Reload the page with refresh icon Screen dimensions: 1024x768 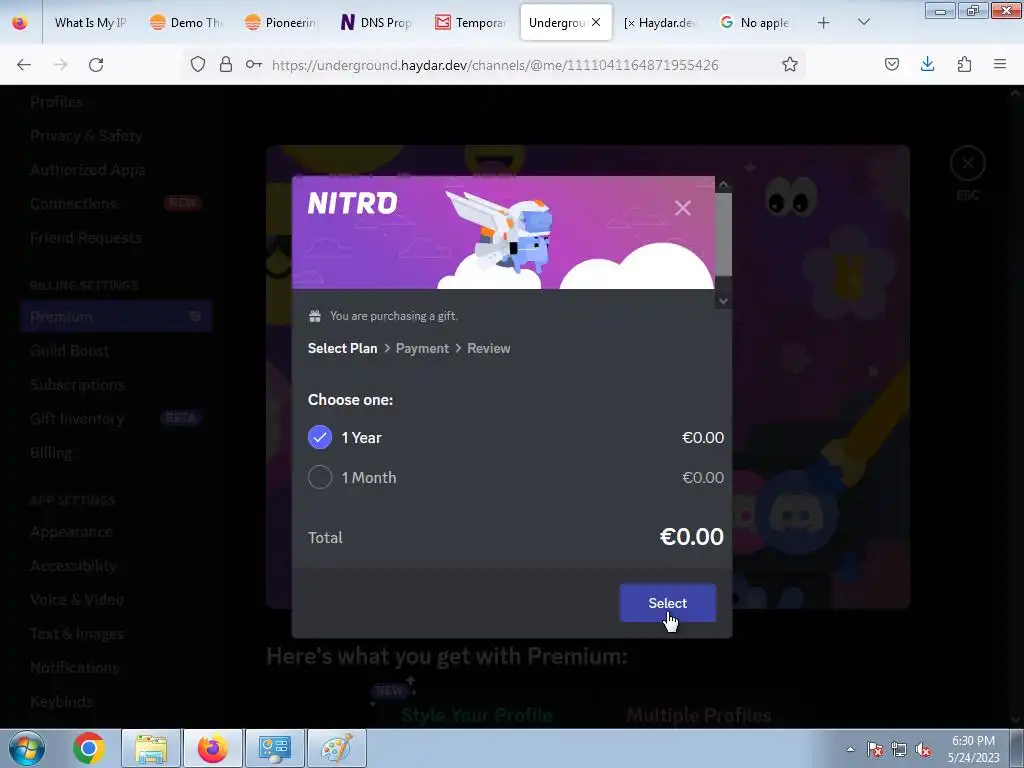pos(96,65)
